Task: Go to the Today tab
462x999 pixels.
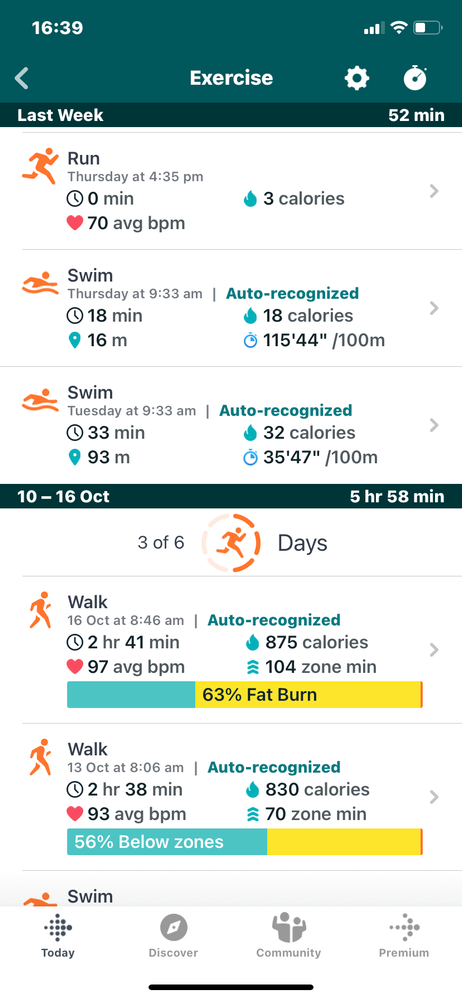Action: (x=58, y=936)
